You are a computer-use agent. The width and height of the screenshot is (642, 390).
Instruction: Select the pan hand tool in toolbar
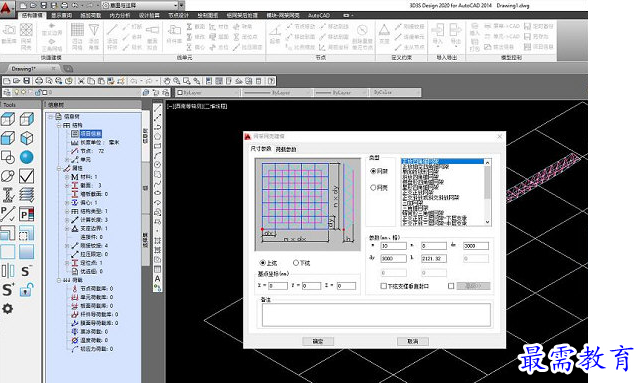pyautogui.click(x=167, y=81)
